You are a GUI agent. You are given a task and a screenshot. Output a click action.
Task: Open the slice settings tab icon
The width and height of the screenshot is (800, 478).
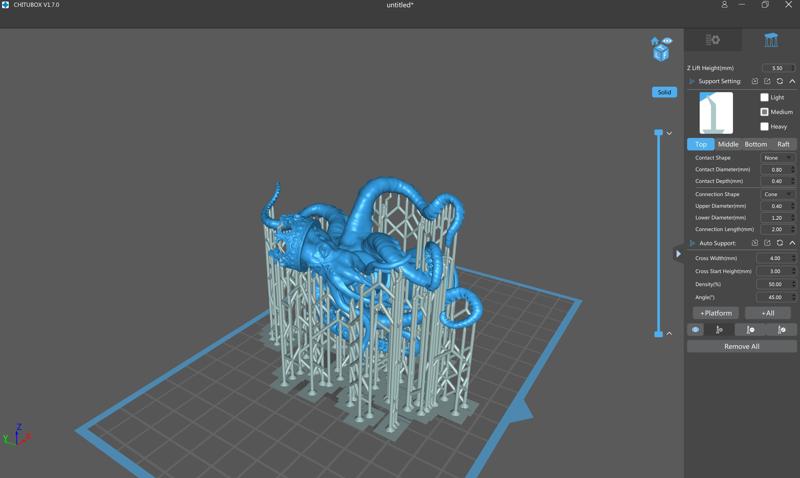(x=713, y=40)
